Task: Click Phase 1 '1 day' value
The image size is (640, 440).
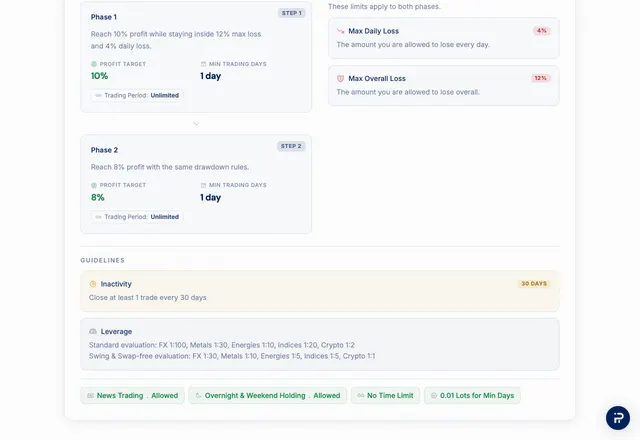Action: (211, 76)
